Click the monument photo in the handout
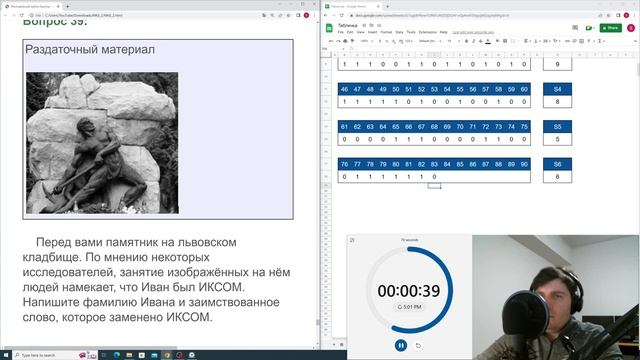The width and height of the screenshot is (640, 360). [102, 143]
